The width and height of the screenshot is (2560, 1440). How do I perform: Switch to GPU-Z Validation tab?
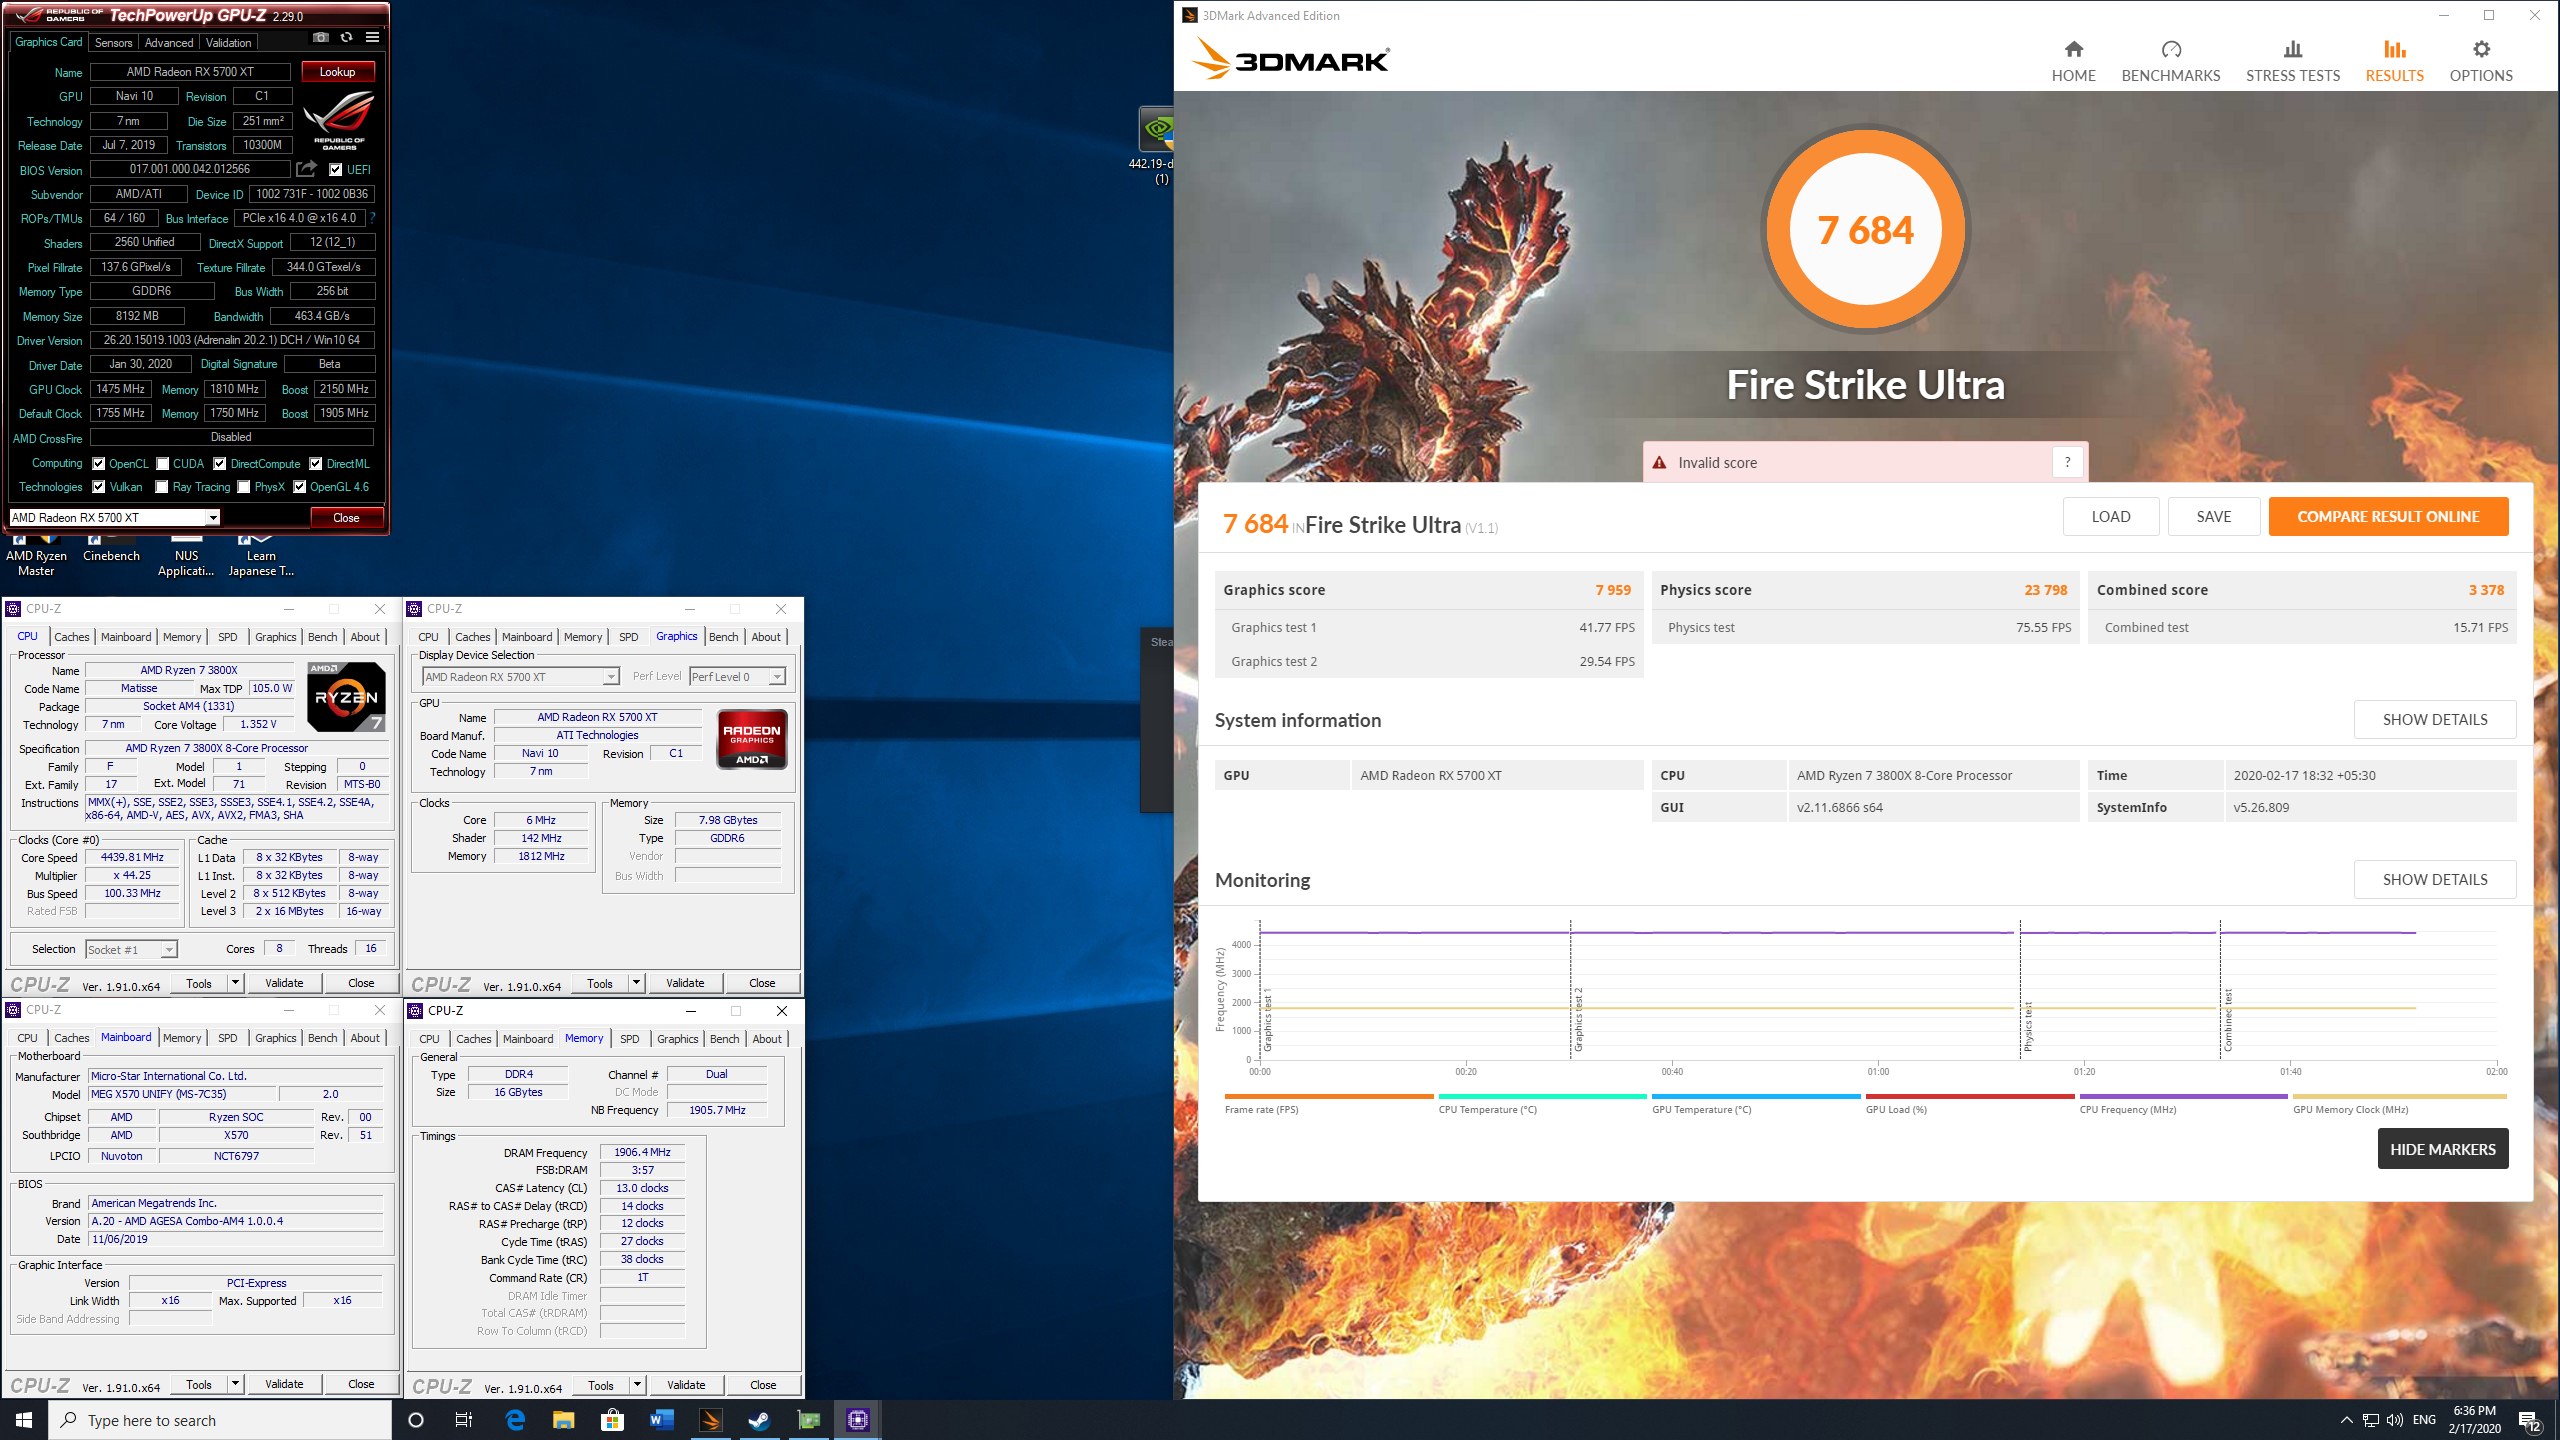[229, 42]
